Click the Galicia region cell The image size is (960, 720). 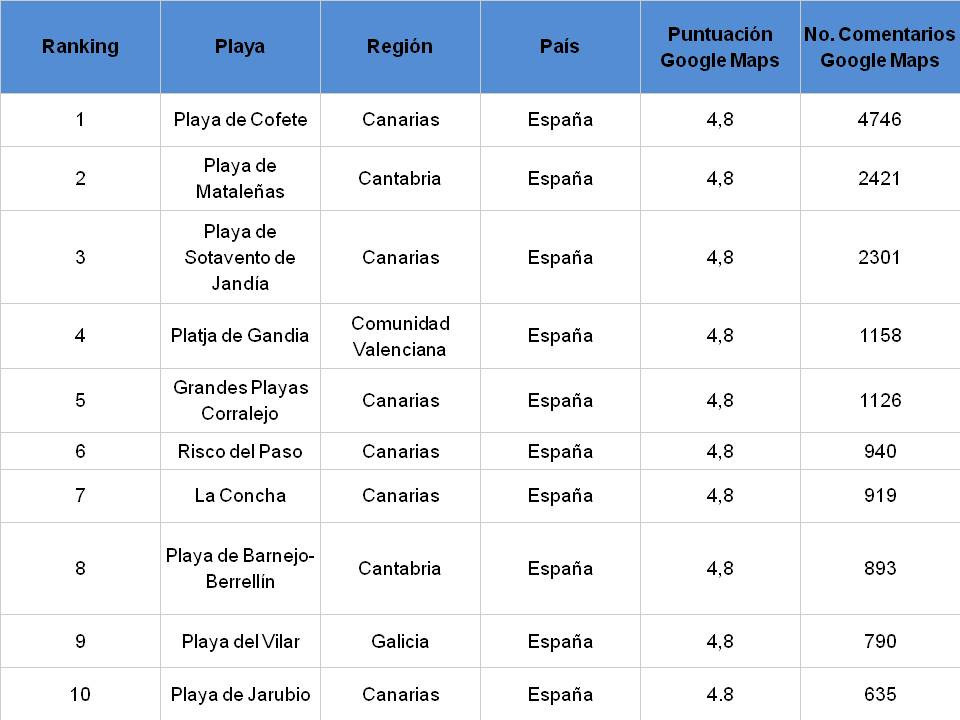click(400, 641)
